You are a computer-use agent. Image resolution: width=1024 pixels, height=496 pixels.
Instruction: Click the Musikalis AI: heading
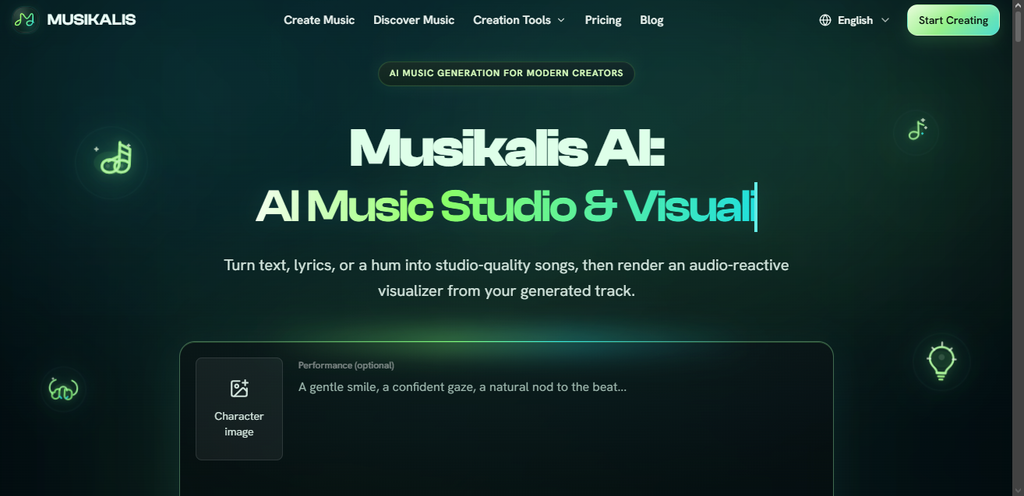(507, 147)
